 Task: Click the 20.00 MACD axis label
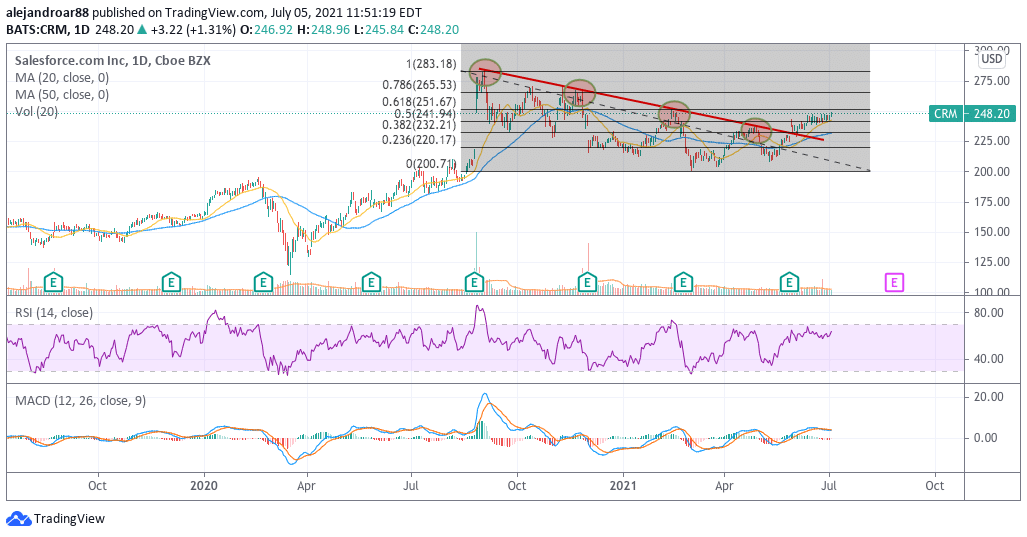pyautogui.click(x=989, y=396)
